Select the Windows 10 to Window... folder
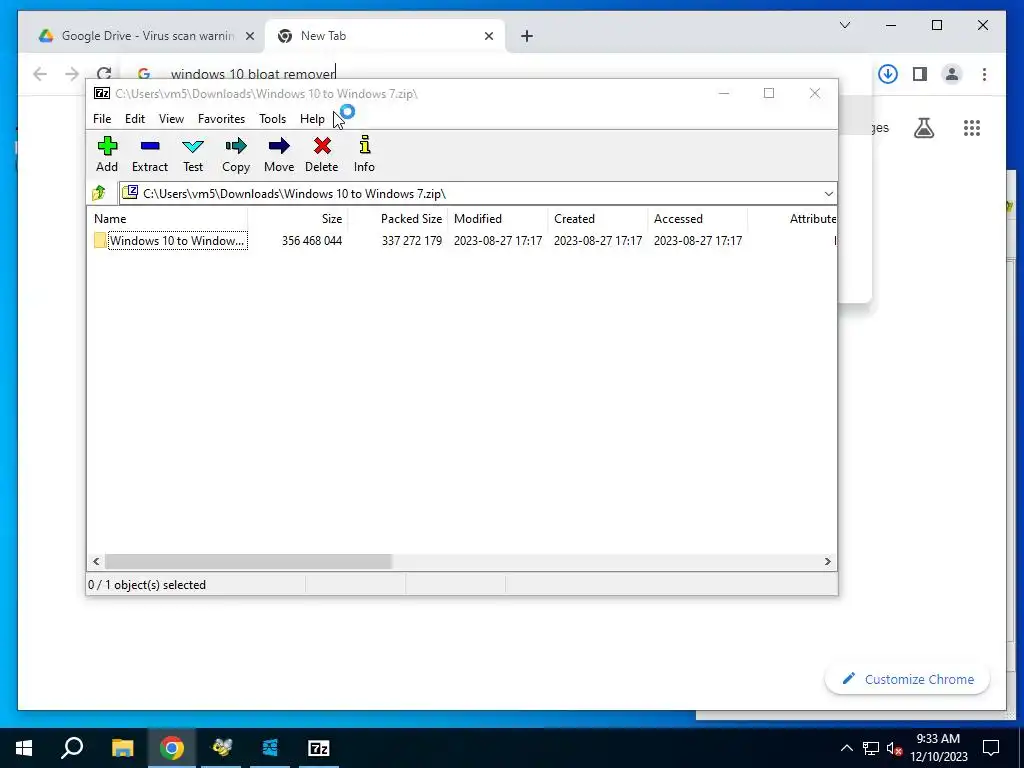The width and height of the screenshot is (1024, 768). (x=170, y=240)
